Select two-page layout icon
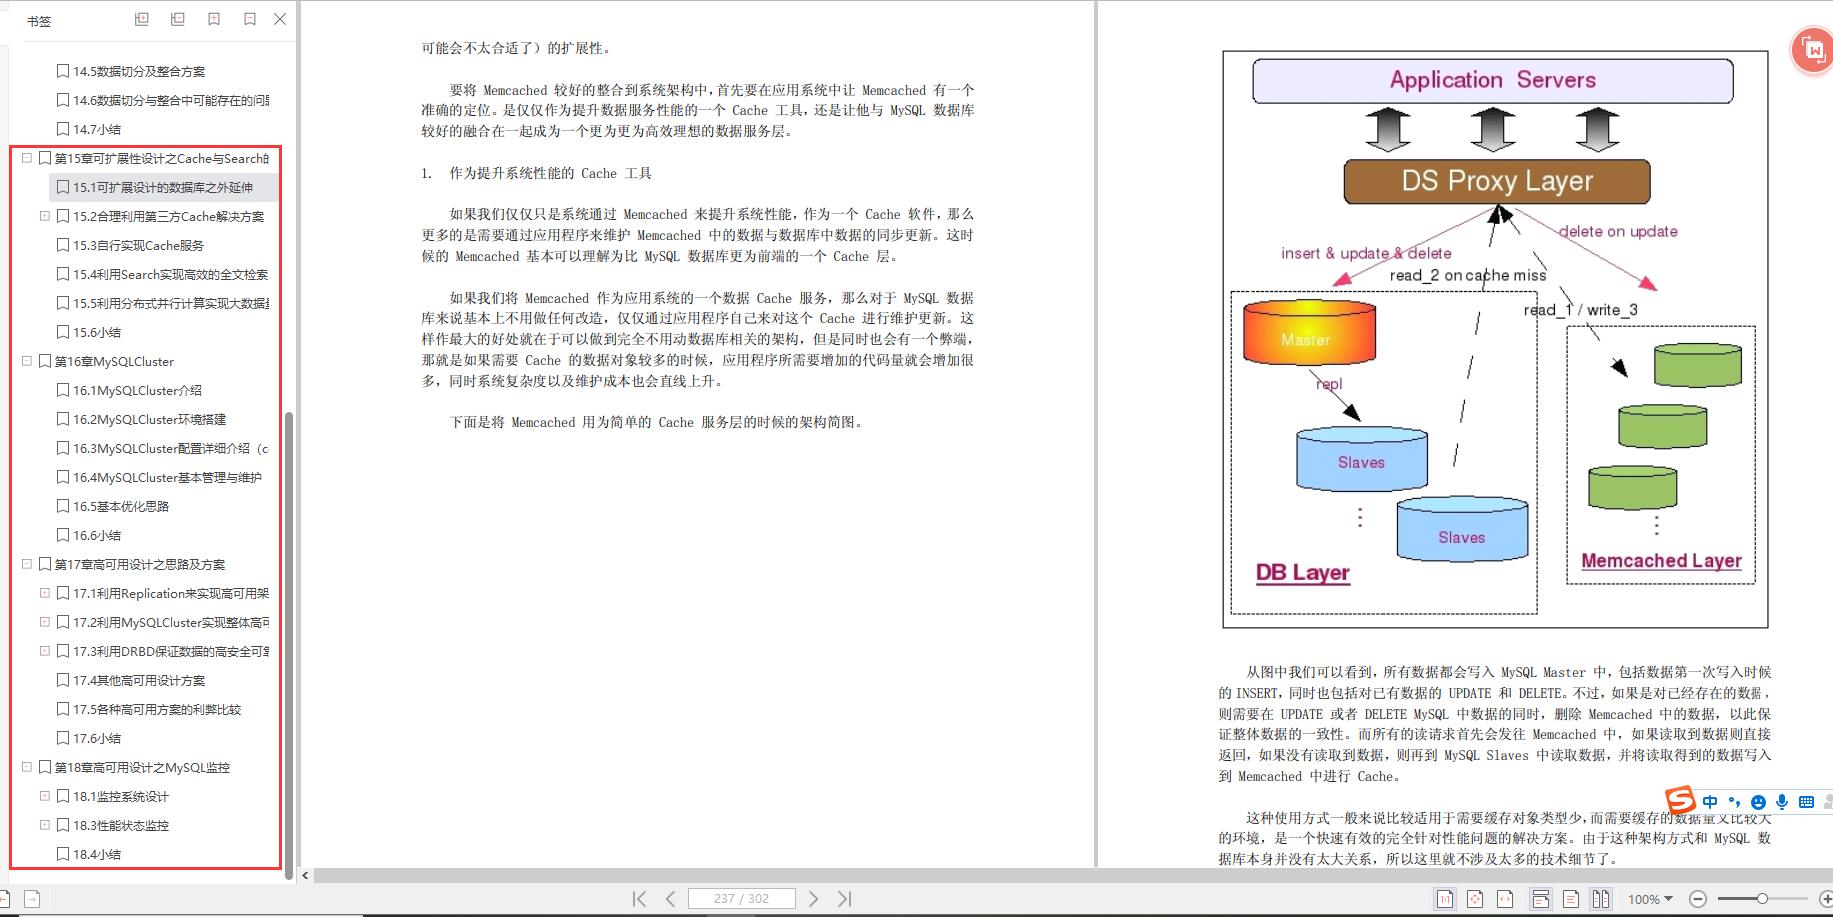The image size is (1833, 917). click(1601, 899)
